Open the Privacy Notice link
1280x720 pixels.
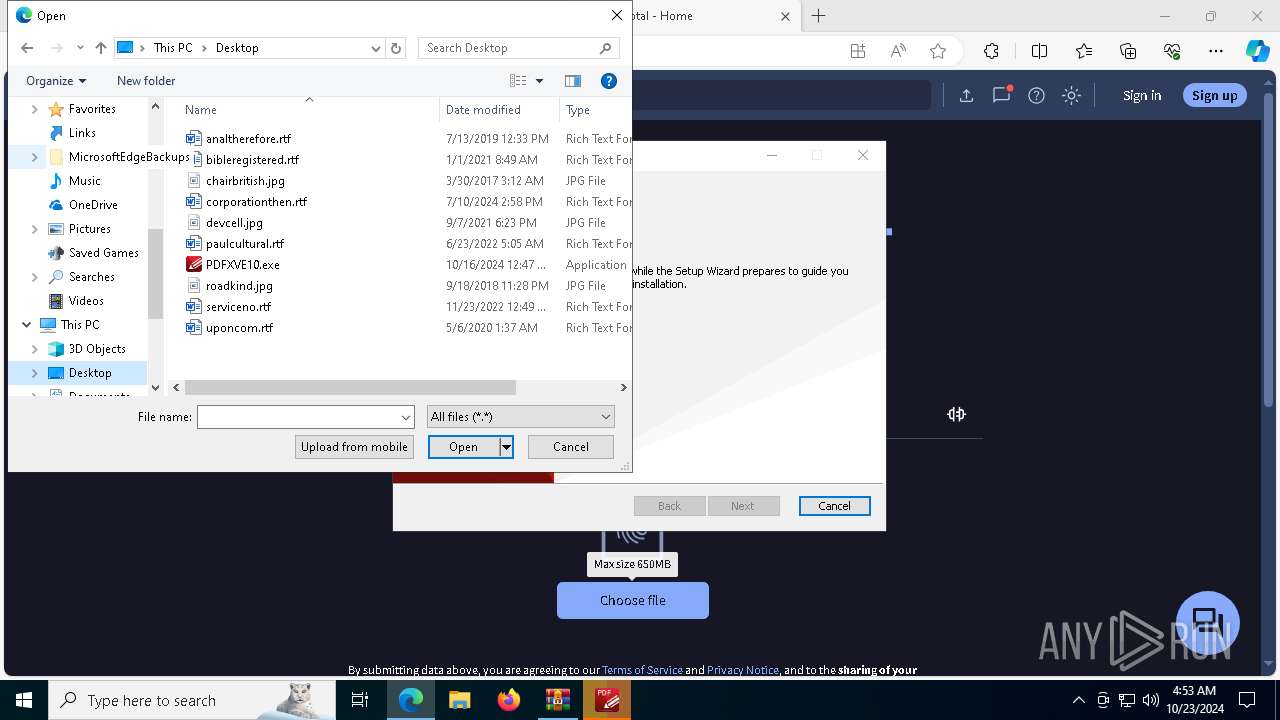coord(743,670)
